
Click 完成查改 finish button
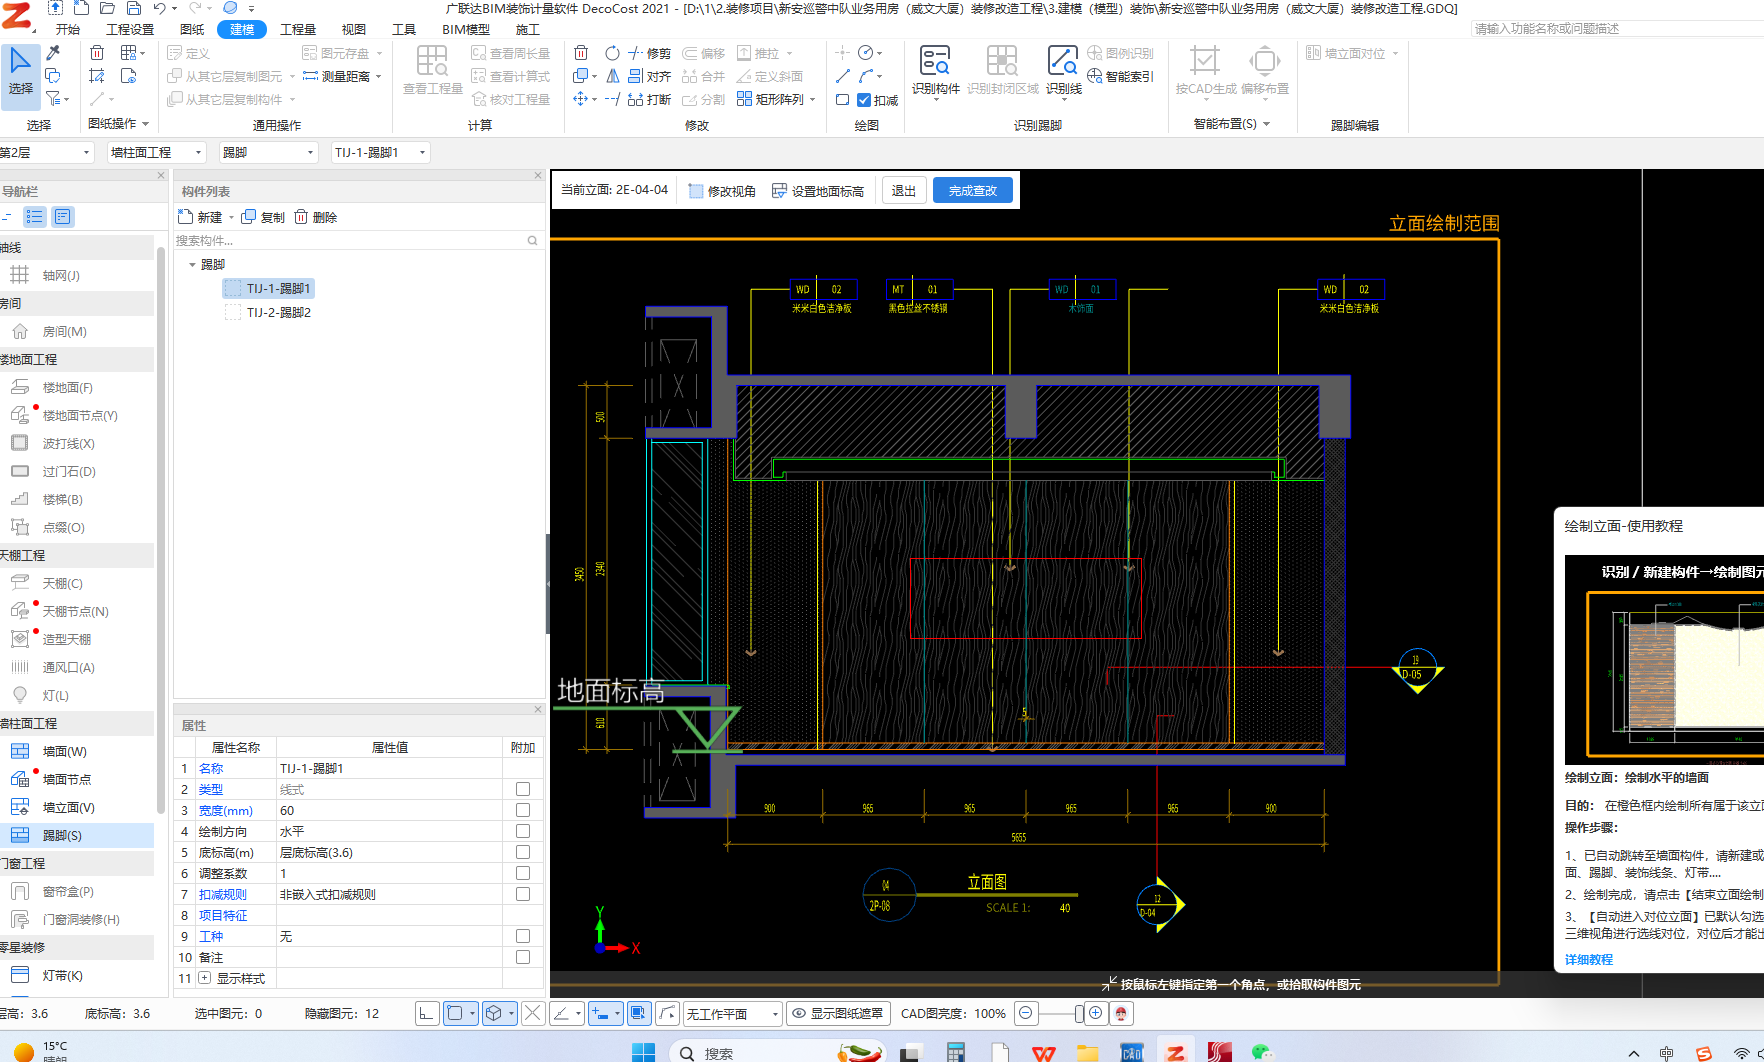click(973, 190)
